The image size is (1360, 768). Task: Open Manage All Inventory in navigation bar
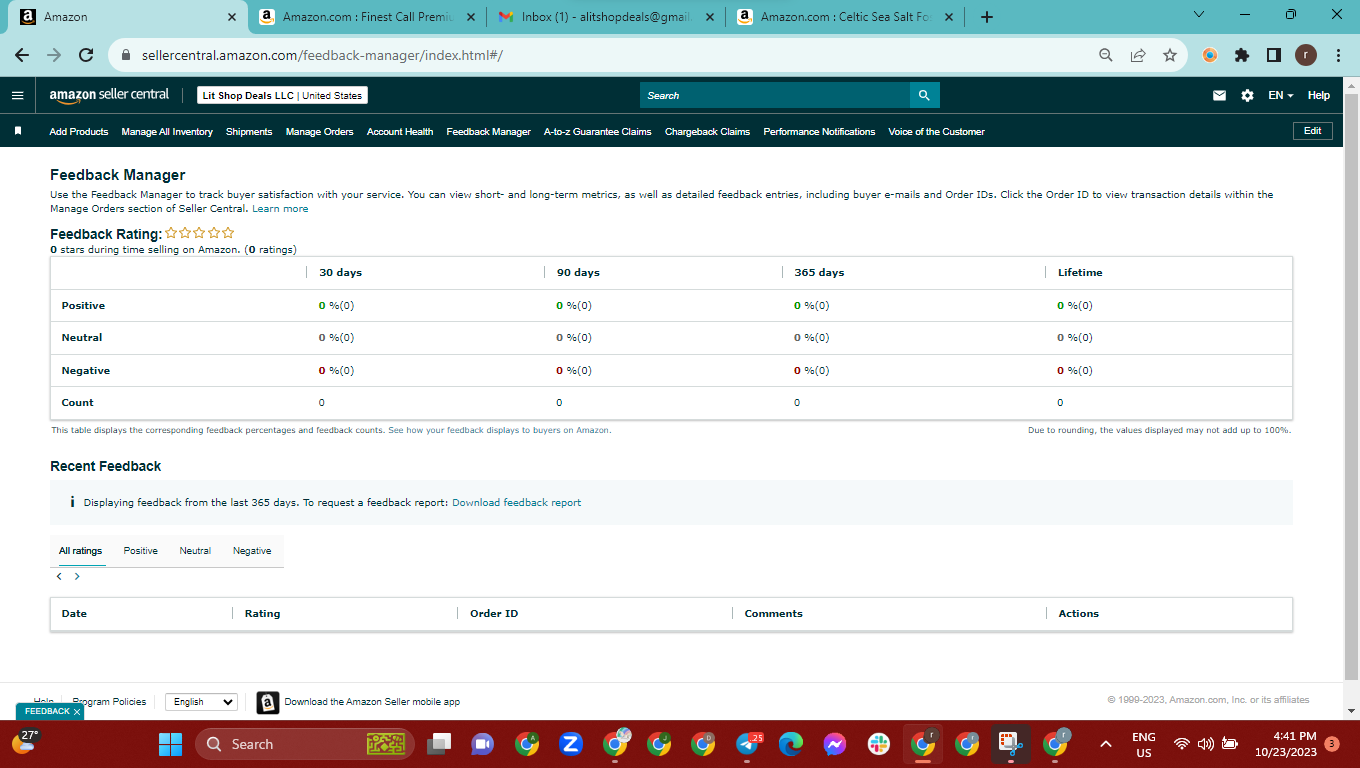(167, 132)
